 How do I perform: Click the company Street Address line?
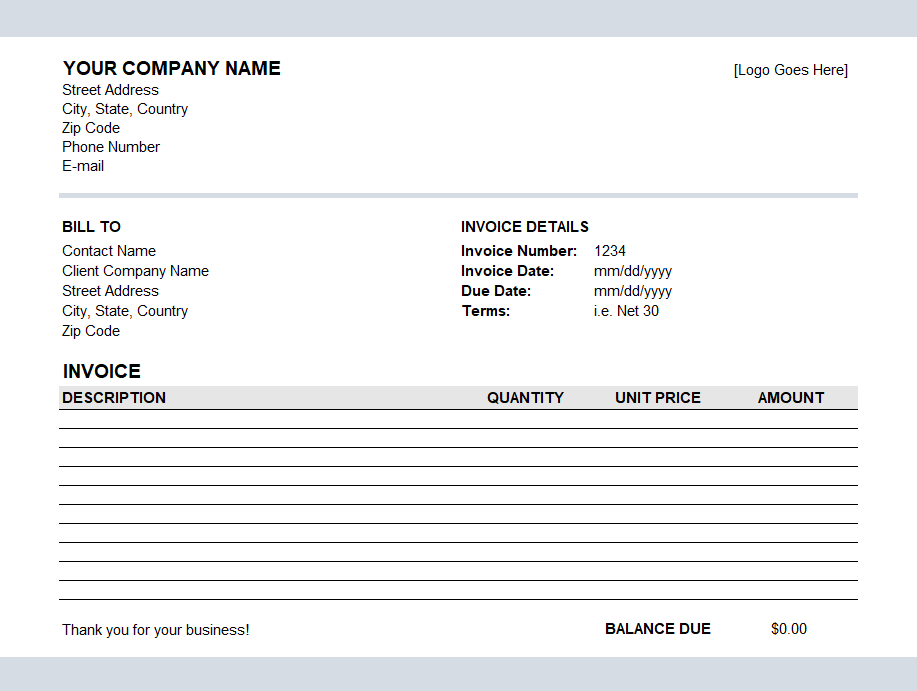point(110,90)
